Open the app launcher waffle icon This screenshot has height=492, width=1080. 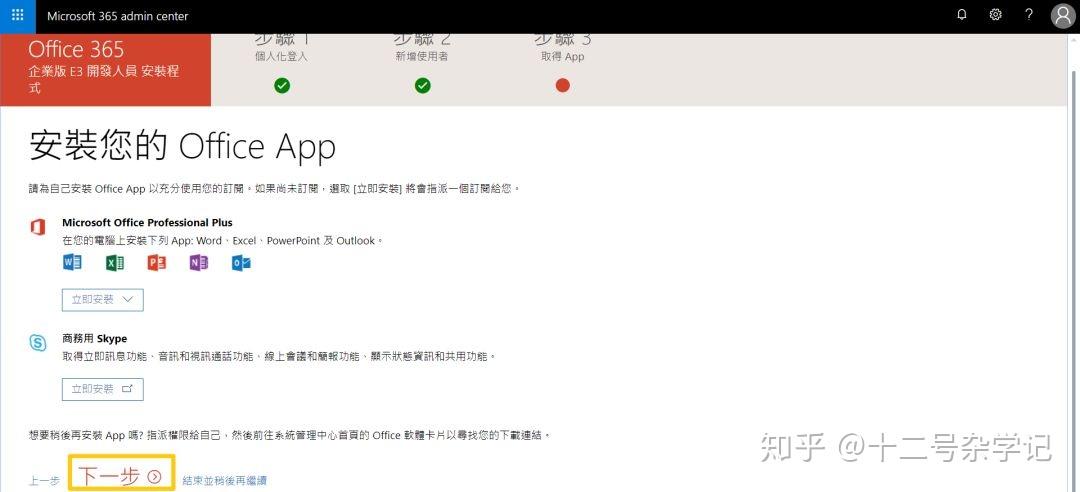[17, 15]
